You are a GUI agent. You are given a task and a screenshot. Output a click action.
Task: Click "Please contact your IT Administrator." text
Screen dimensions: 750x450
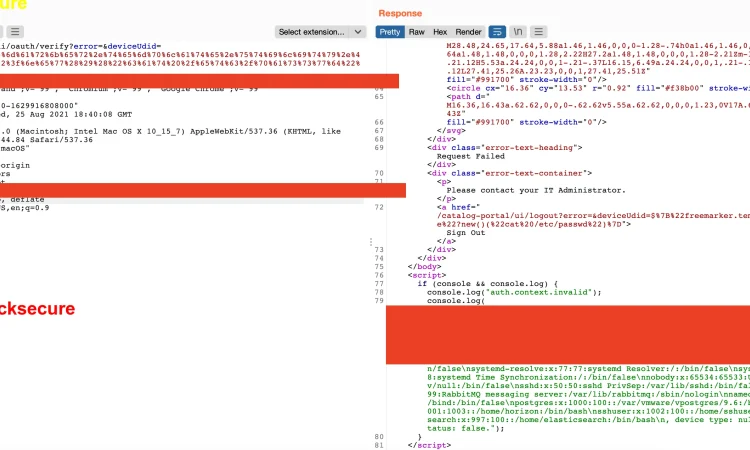pos(536,190)
